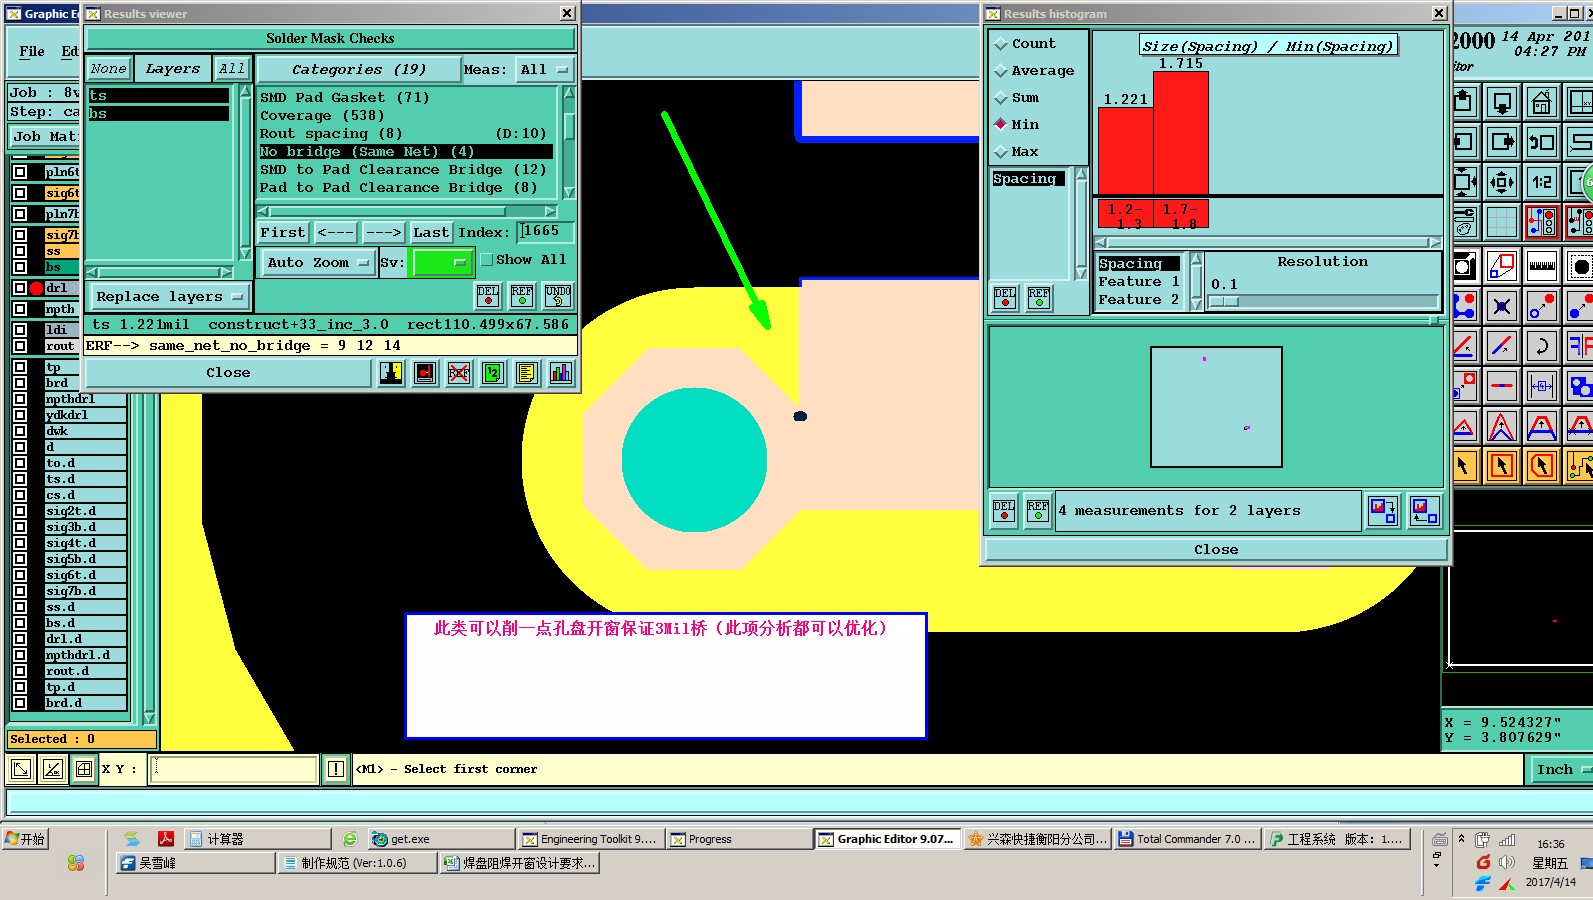Viewport: 1593px width, 900px height.
Task: Select 'SMD to Pad Clearance Bridge (12)' category
Action: click(403, 170)
